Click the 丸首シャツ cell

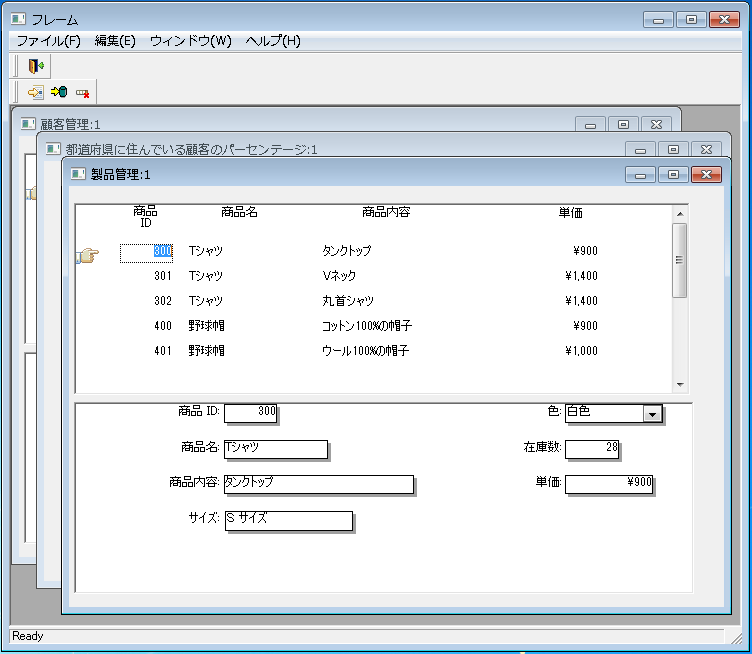point(348,301)
